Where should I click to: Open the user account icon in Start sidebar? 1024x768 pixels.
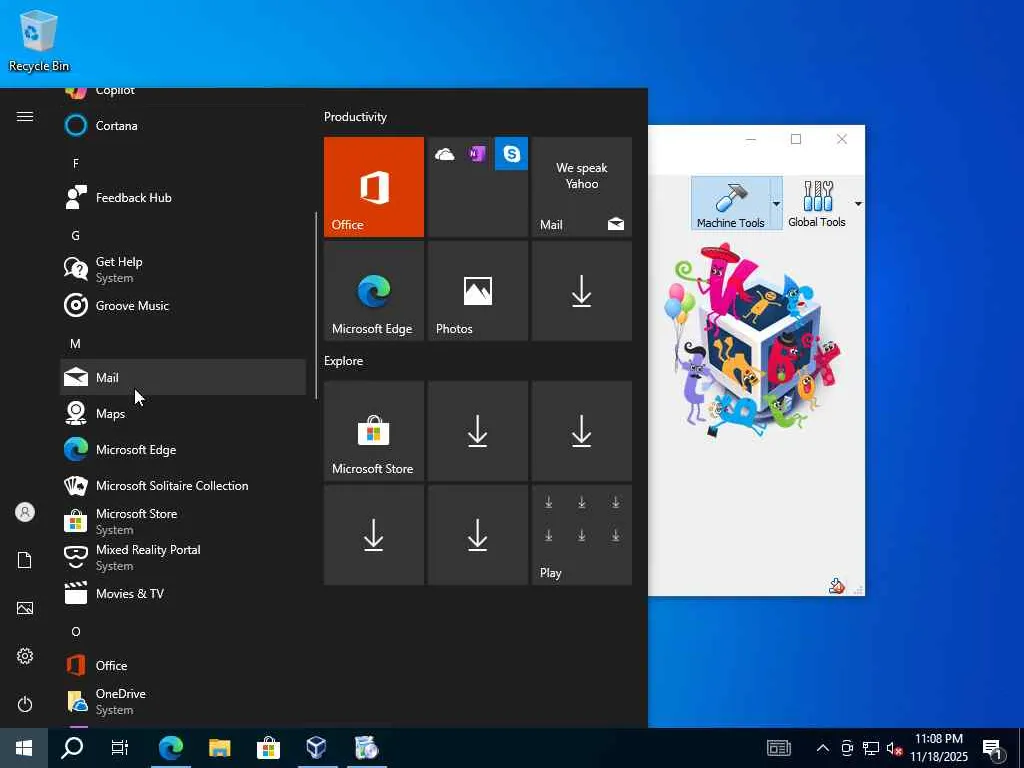[25, 512]
